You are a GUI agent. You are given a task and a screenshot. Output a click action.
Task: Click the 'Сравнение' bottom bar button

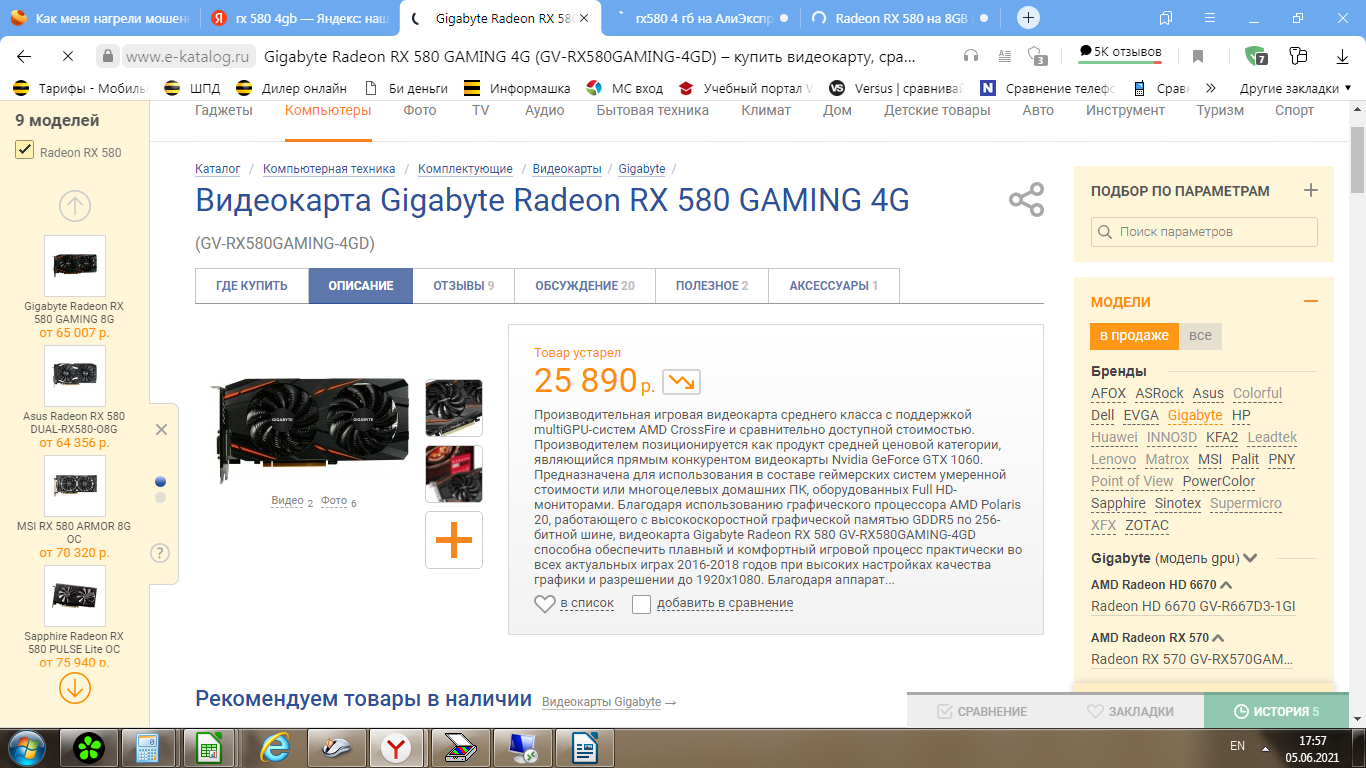[x=982, y=712]
